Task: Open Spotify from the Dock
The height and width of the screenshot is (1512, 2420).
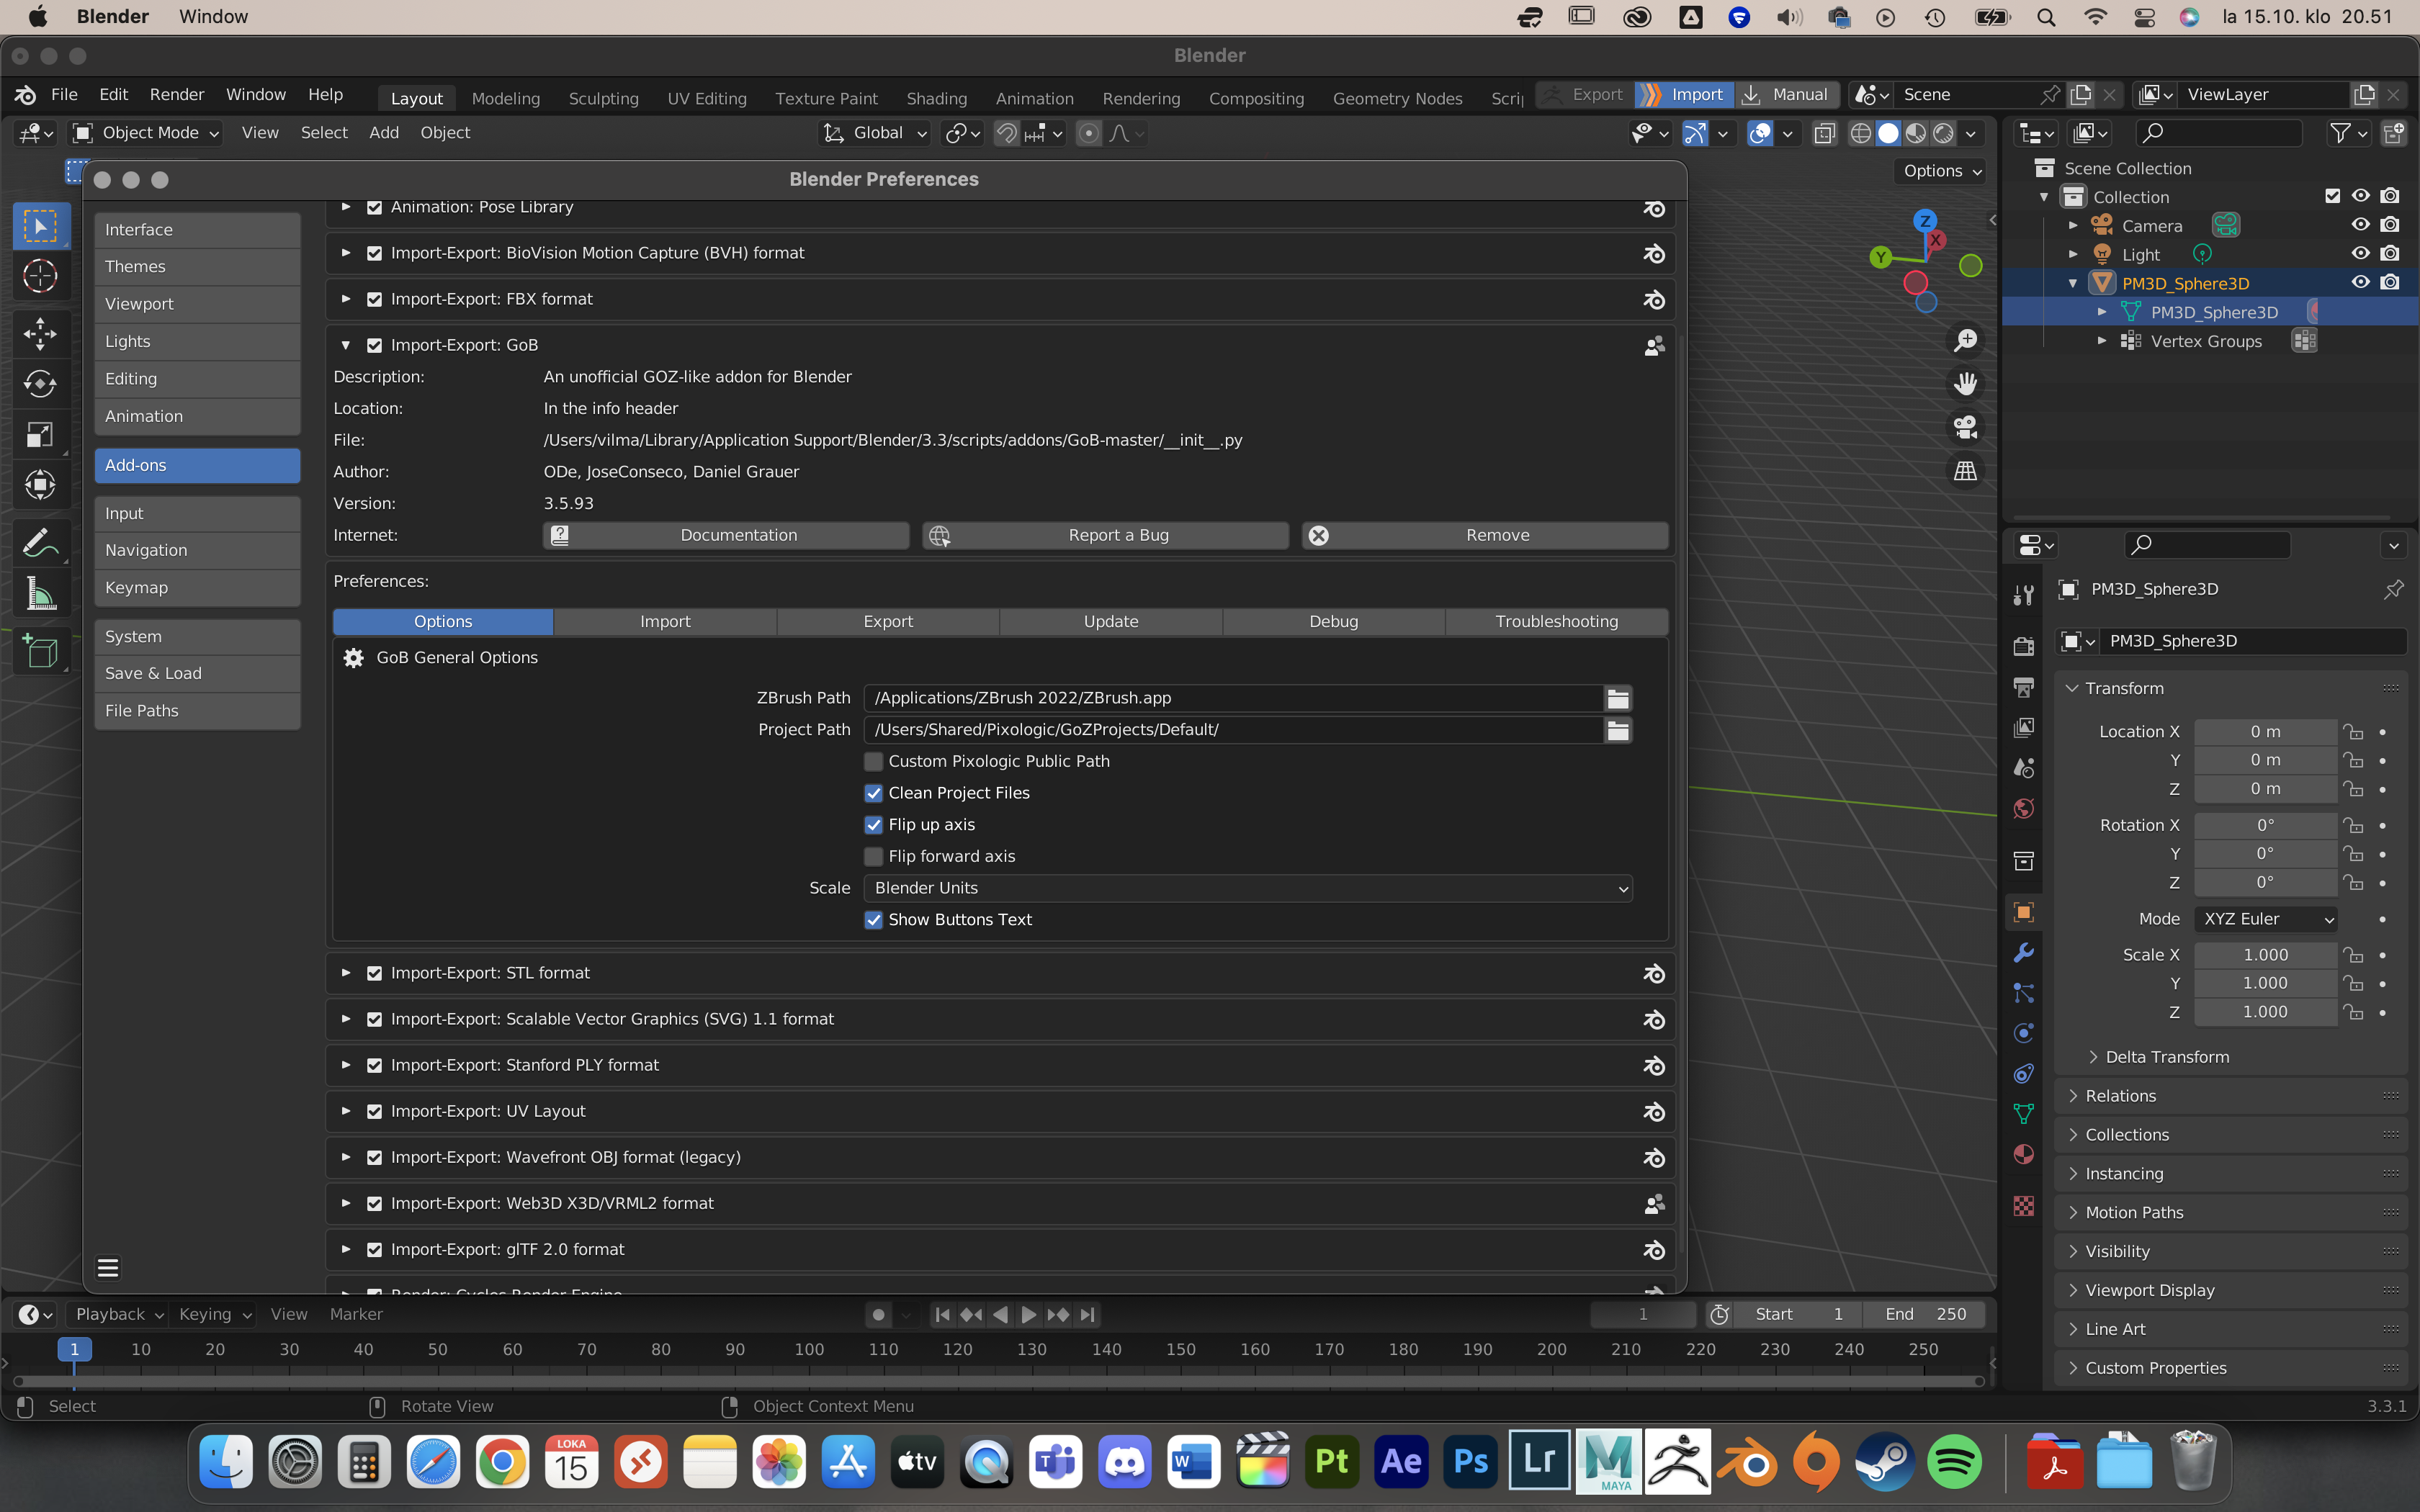Action: pyautogui.click(x=1954, y=1462)
